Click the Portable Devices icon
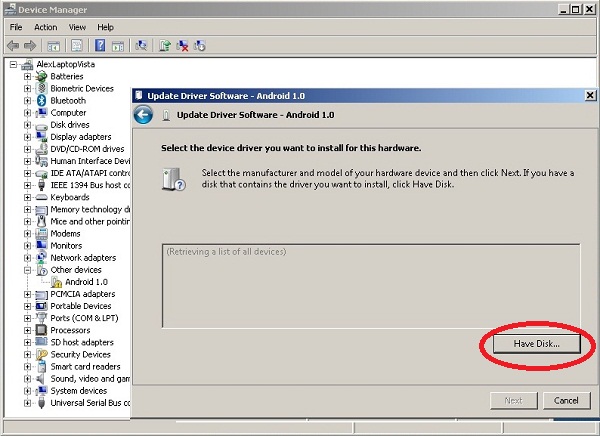Image resolution: width=600 pixels, height=436 pixels. tap(41, 306)
